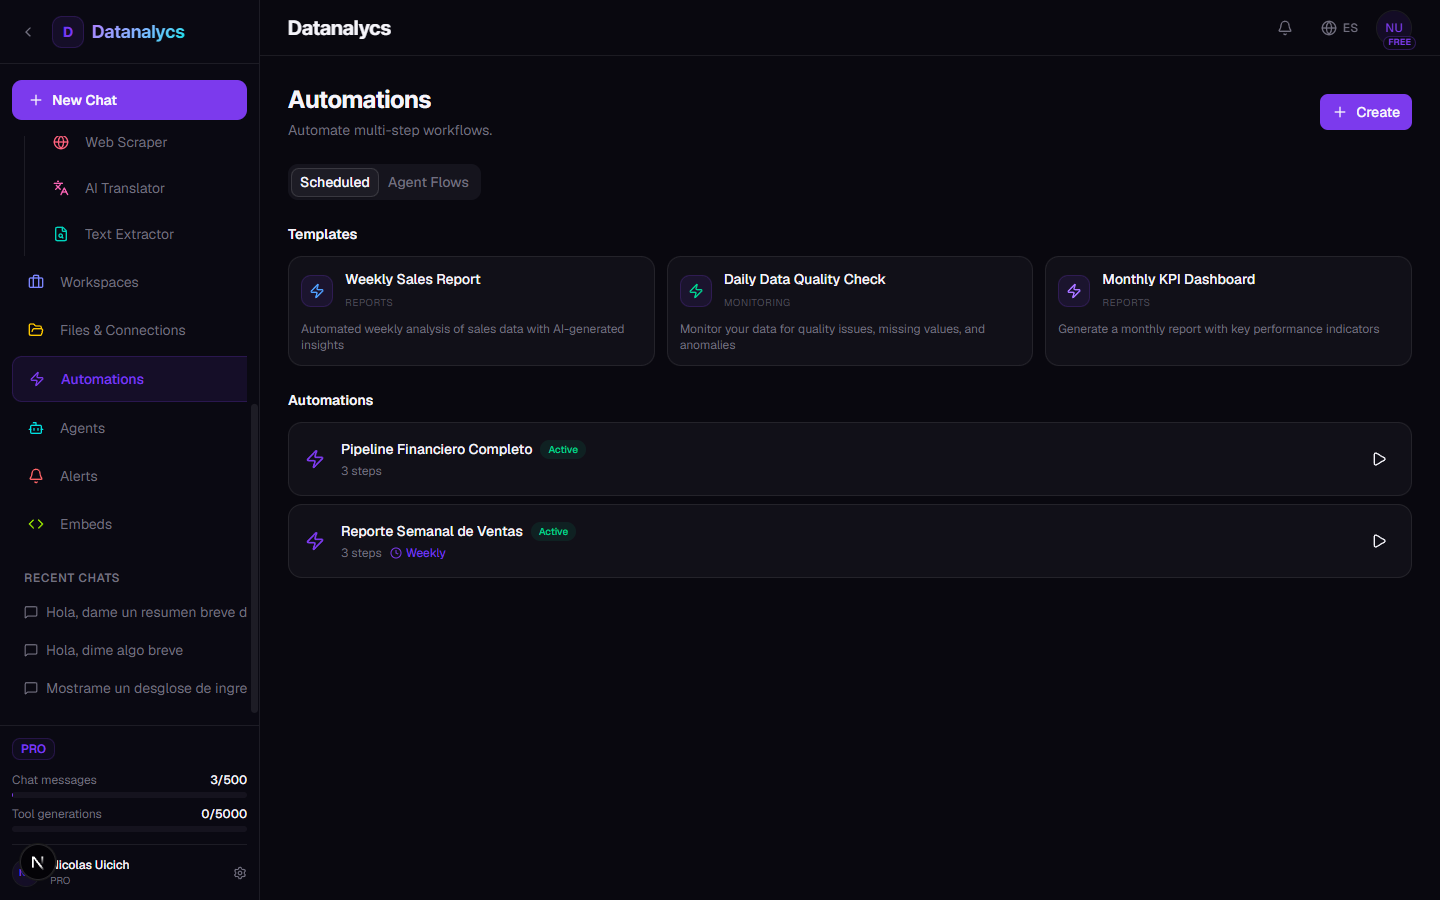The width and height of the screenshot is (1440, 900).
Task: Open the NU user profile avatar menu
Action: coord(1394,29)
